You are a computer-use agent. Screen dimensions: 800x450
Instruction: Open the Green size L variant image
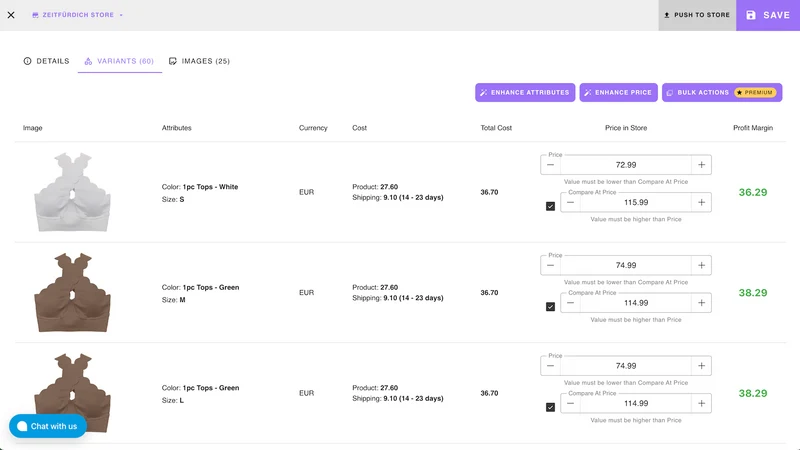click(72, 393)
